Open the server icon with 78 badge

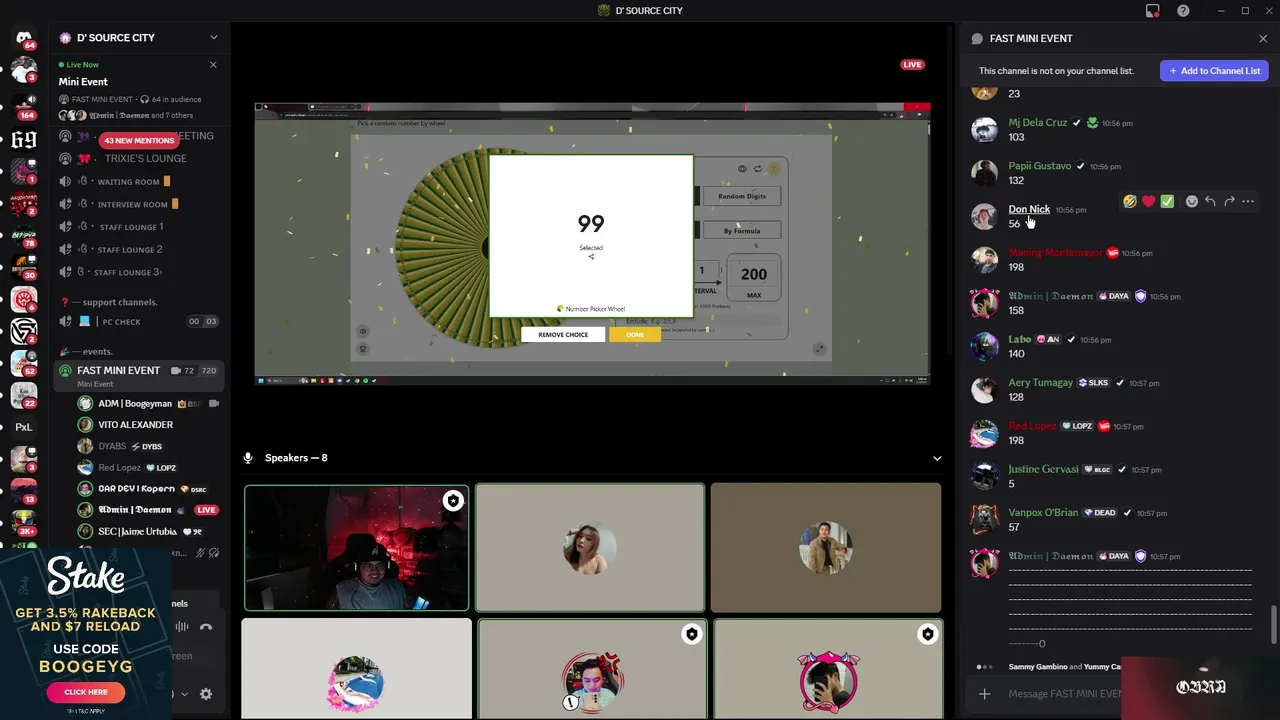(x=24, y=235)
